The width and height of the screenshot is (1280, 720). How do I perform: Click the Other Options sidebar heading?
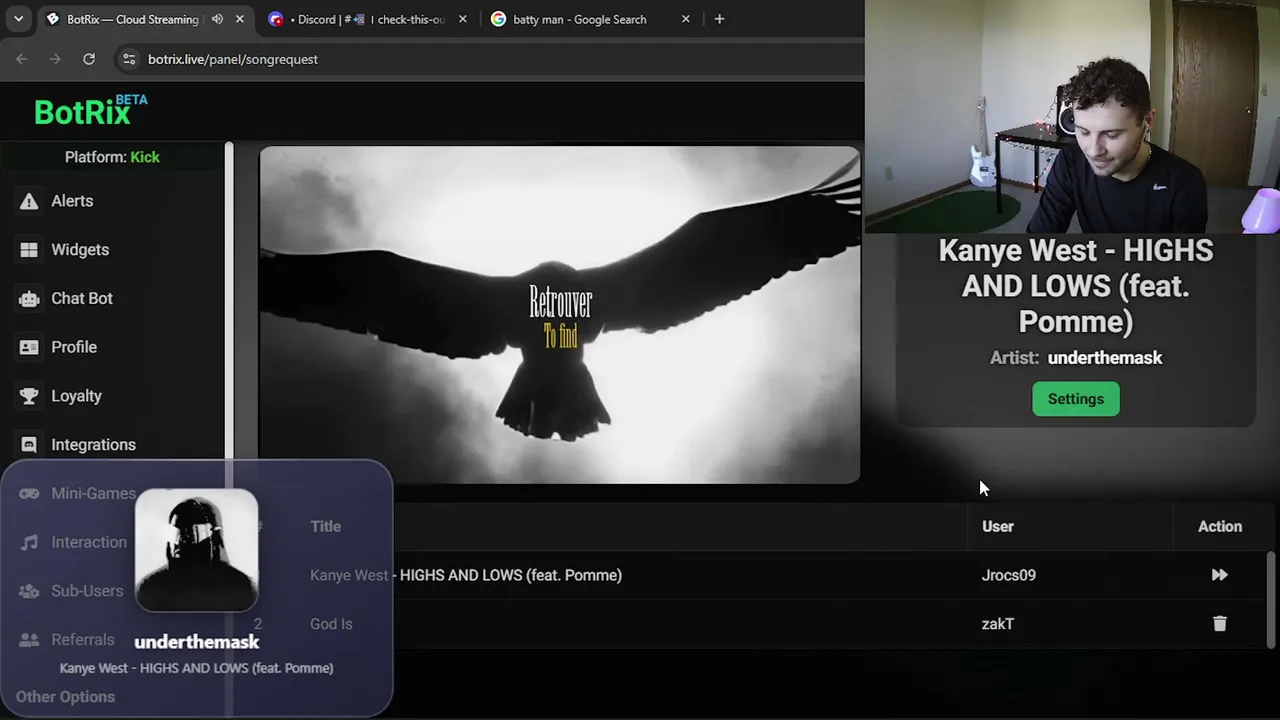click(x=65, y=697)
